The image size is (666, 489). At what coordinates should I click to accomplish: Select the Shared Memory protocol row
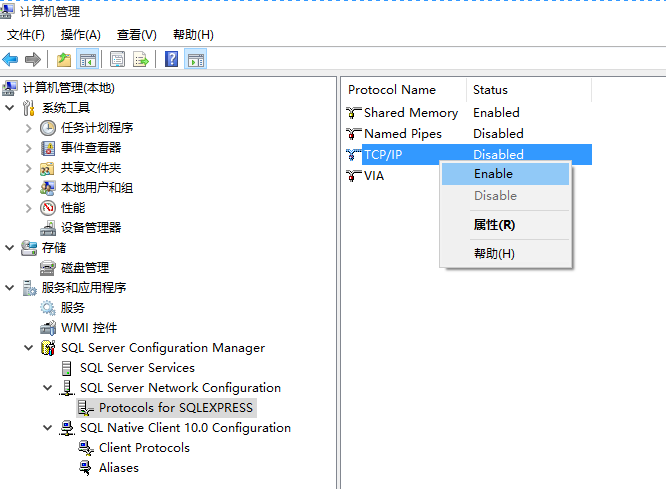(x=468, y=113)
